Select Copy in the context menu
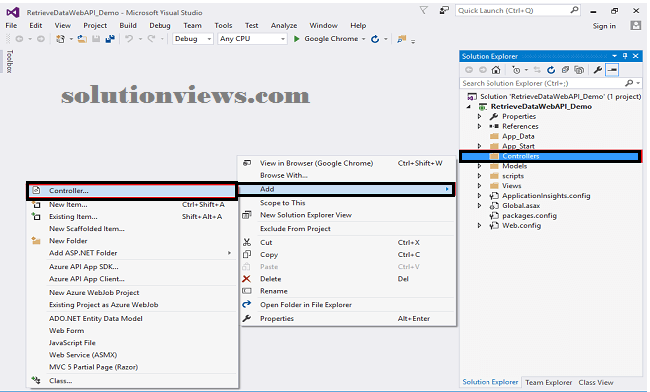The height and width of the screenshot is (392, 650). click(348, 254)
